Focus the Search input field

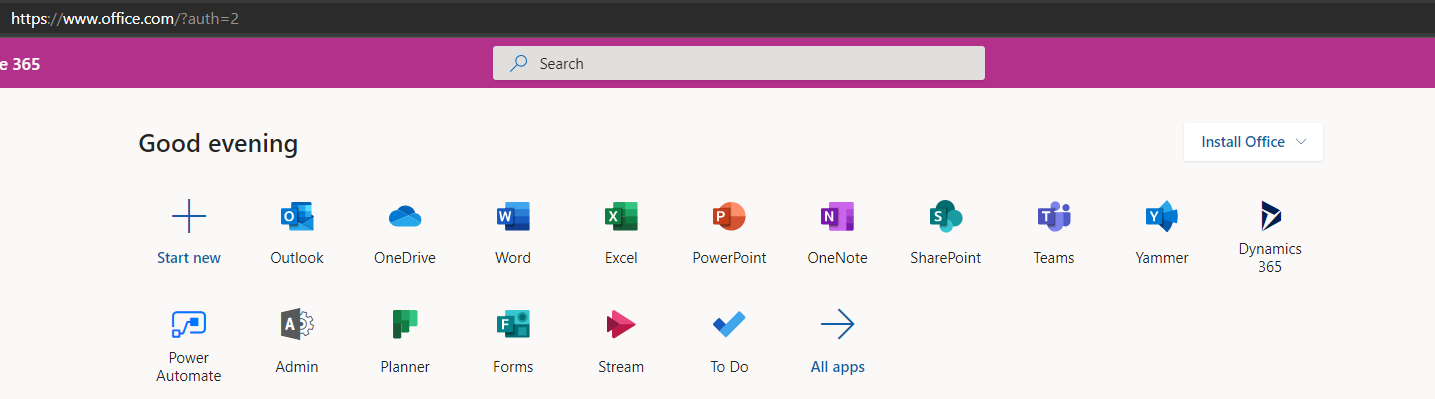click(x=739, y=63)
